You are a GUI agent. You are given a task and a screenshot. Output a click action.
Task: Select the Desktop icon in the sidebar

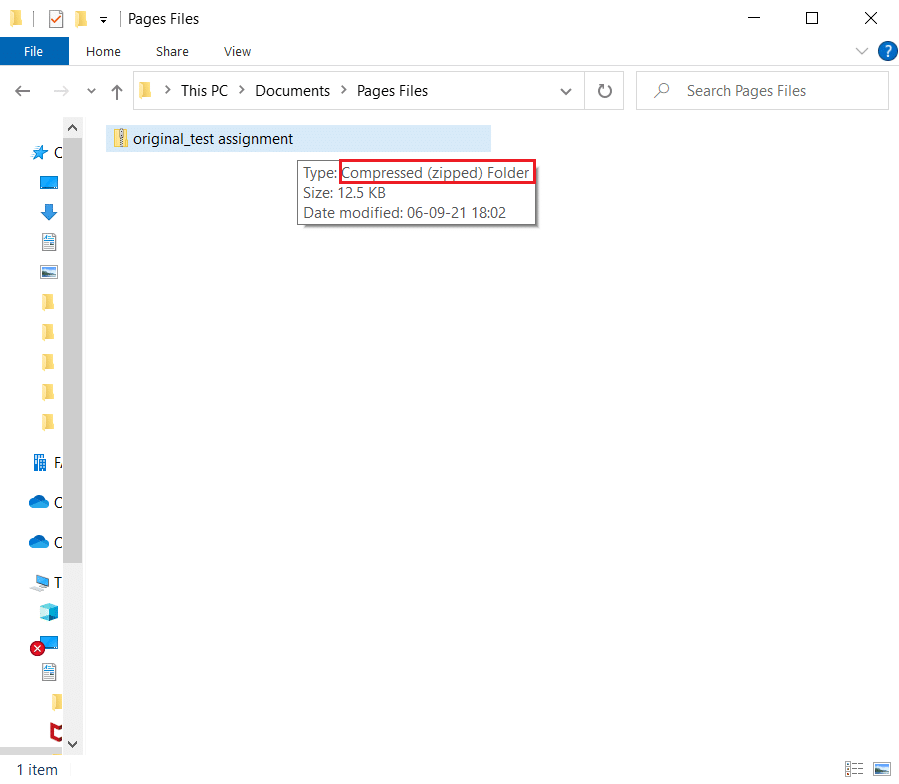point(48,182)
